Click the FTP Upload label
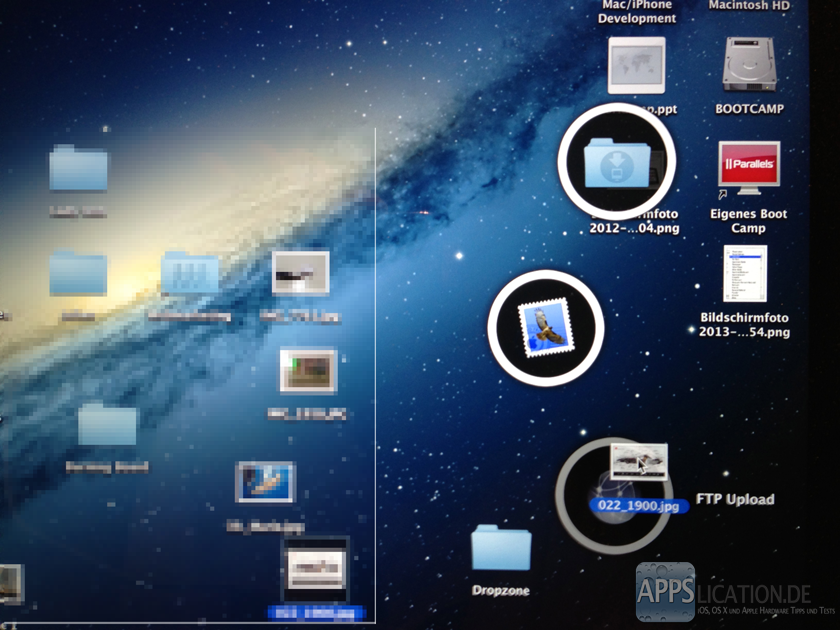840x630 pixels. (x=735, y=499)
